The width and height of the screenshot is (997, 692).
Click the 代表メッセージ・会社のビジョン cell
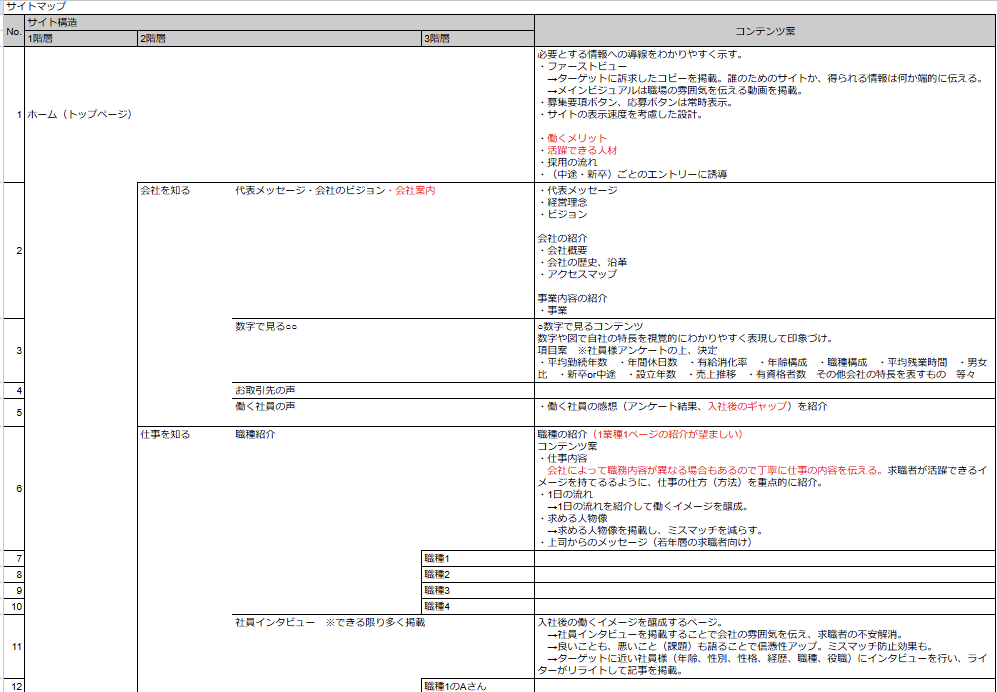(x=384, y=251)
